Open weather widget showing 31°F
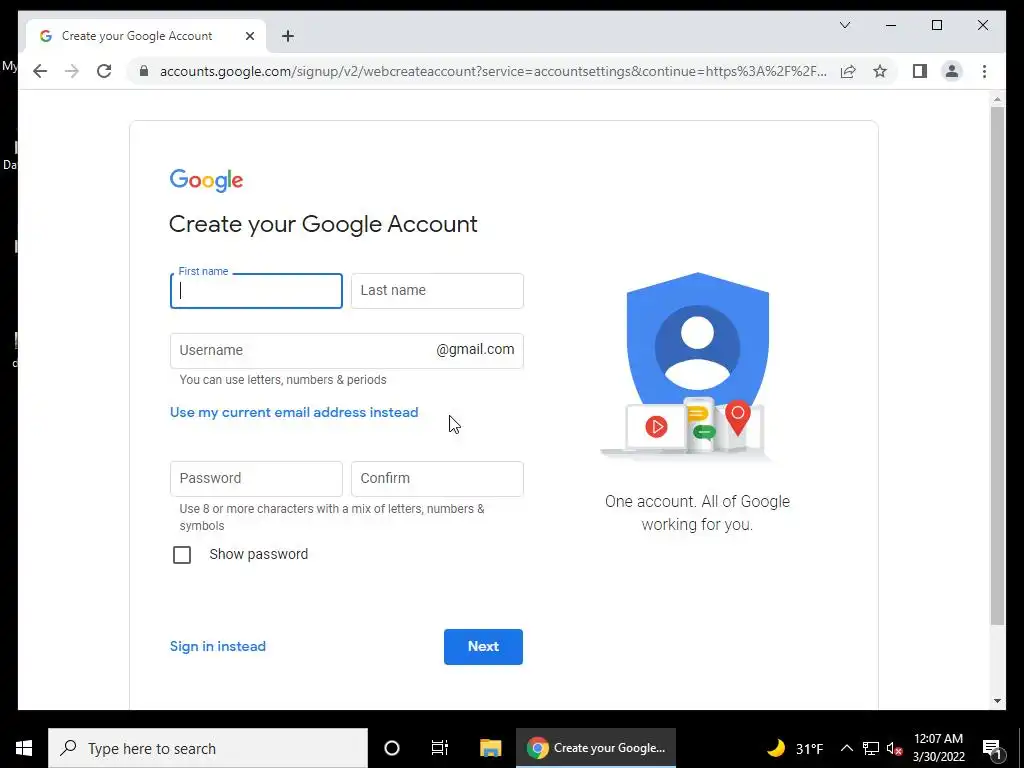1024x768 pixels. pyautogui.click(x=794, y=748)
